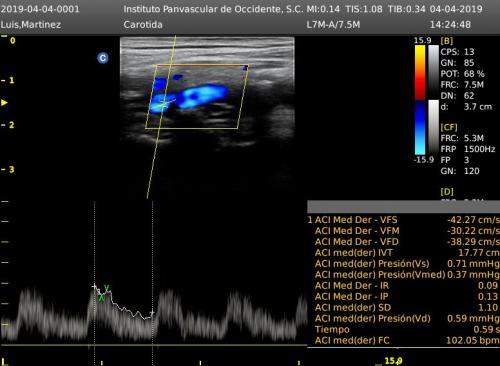Screen dimensions: 500x366
Task: Click the Carotida exam preset label
Action: tap(143, 25)
